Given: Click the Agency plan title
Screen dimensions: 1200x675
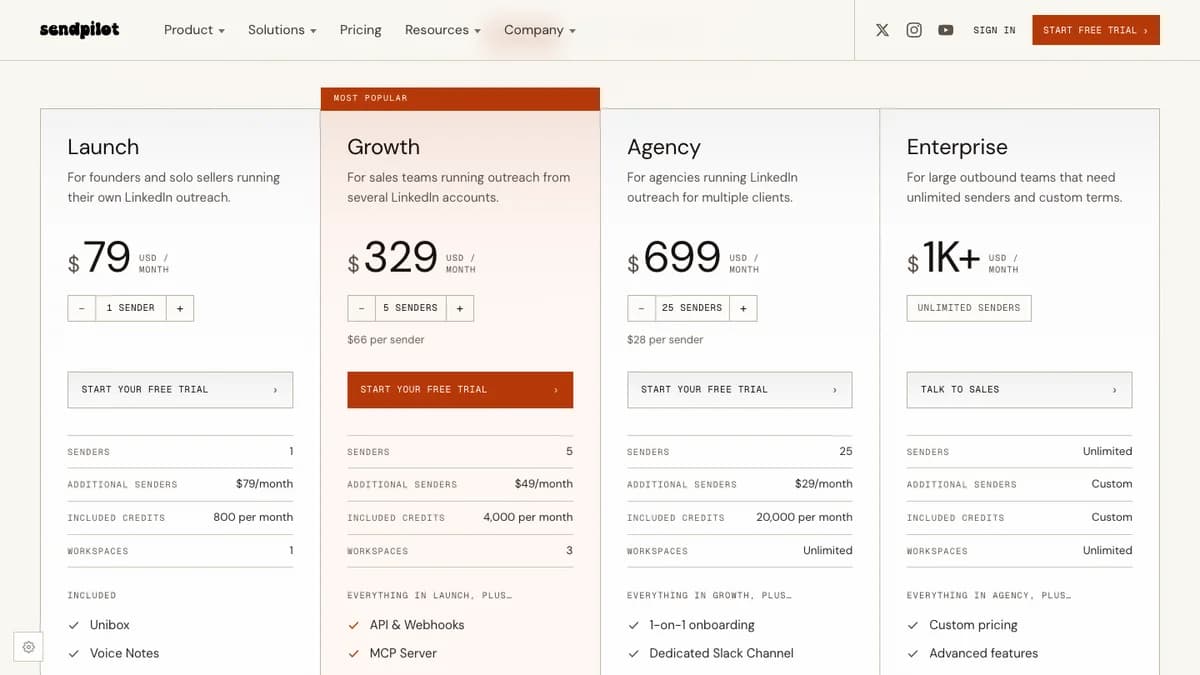Looking at the screenshot, I should click(x=663, y=148).
